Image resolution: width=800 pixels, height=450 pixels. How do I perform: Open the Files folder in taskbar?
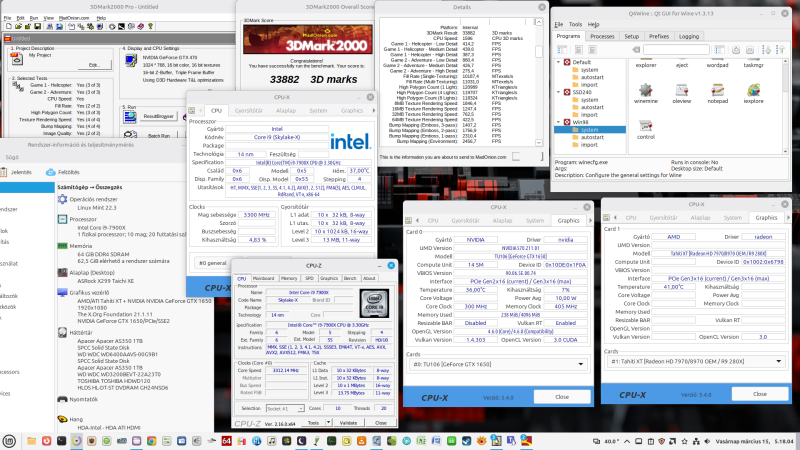tap(31, 441)
